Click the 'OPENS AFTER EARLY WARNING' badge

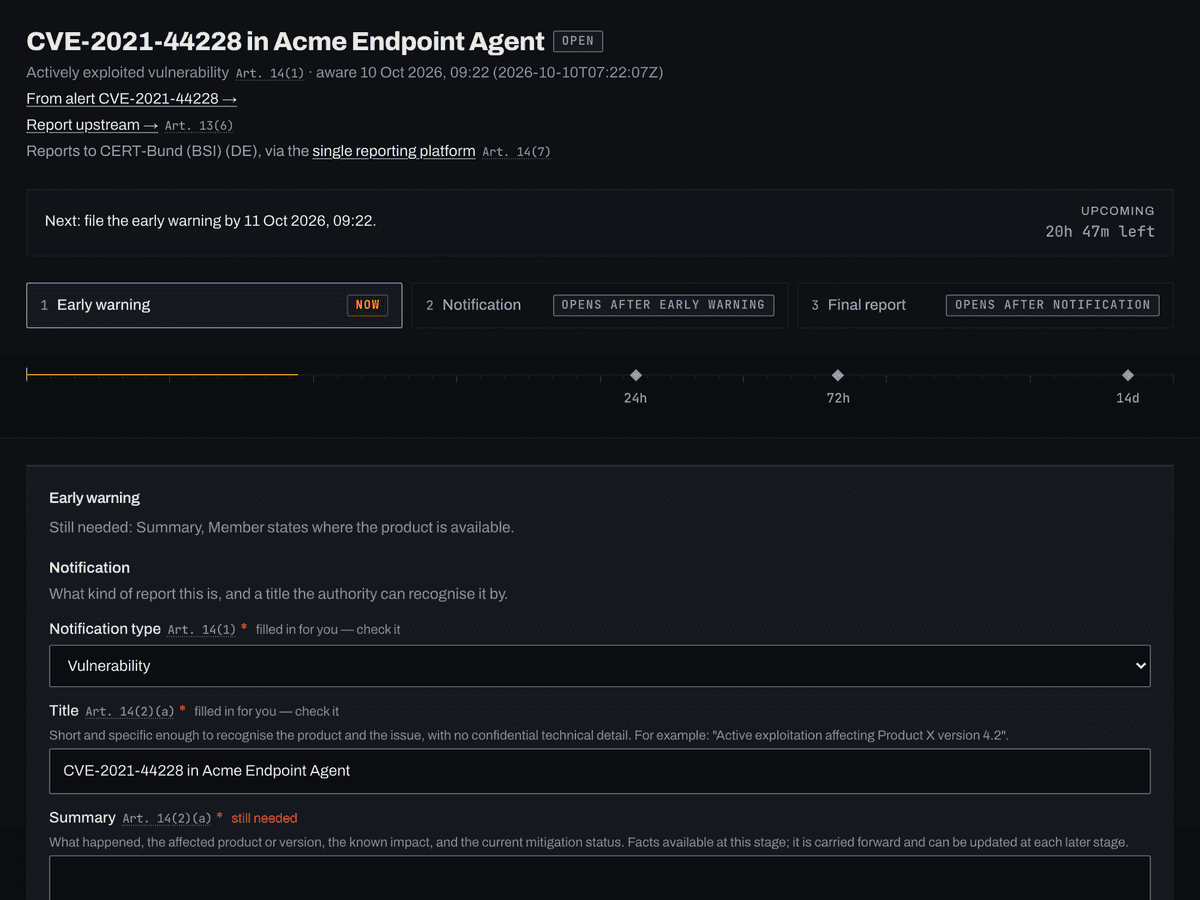click(663, 305)
